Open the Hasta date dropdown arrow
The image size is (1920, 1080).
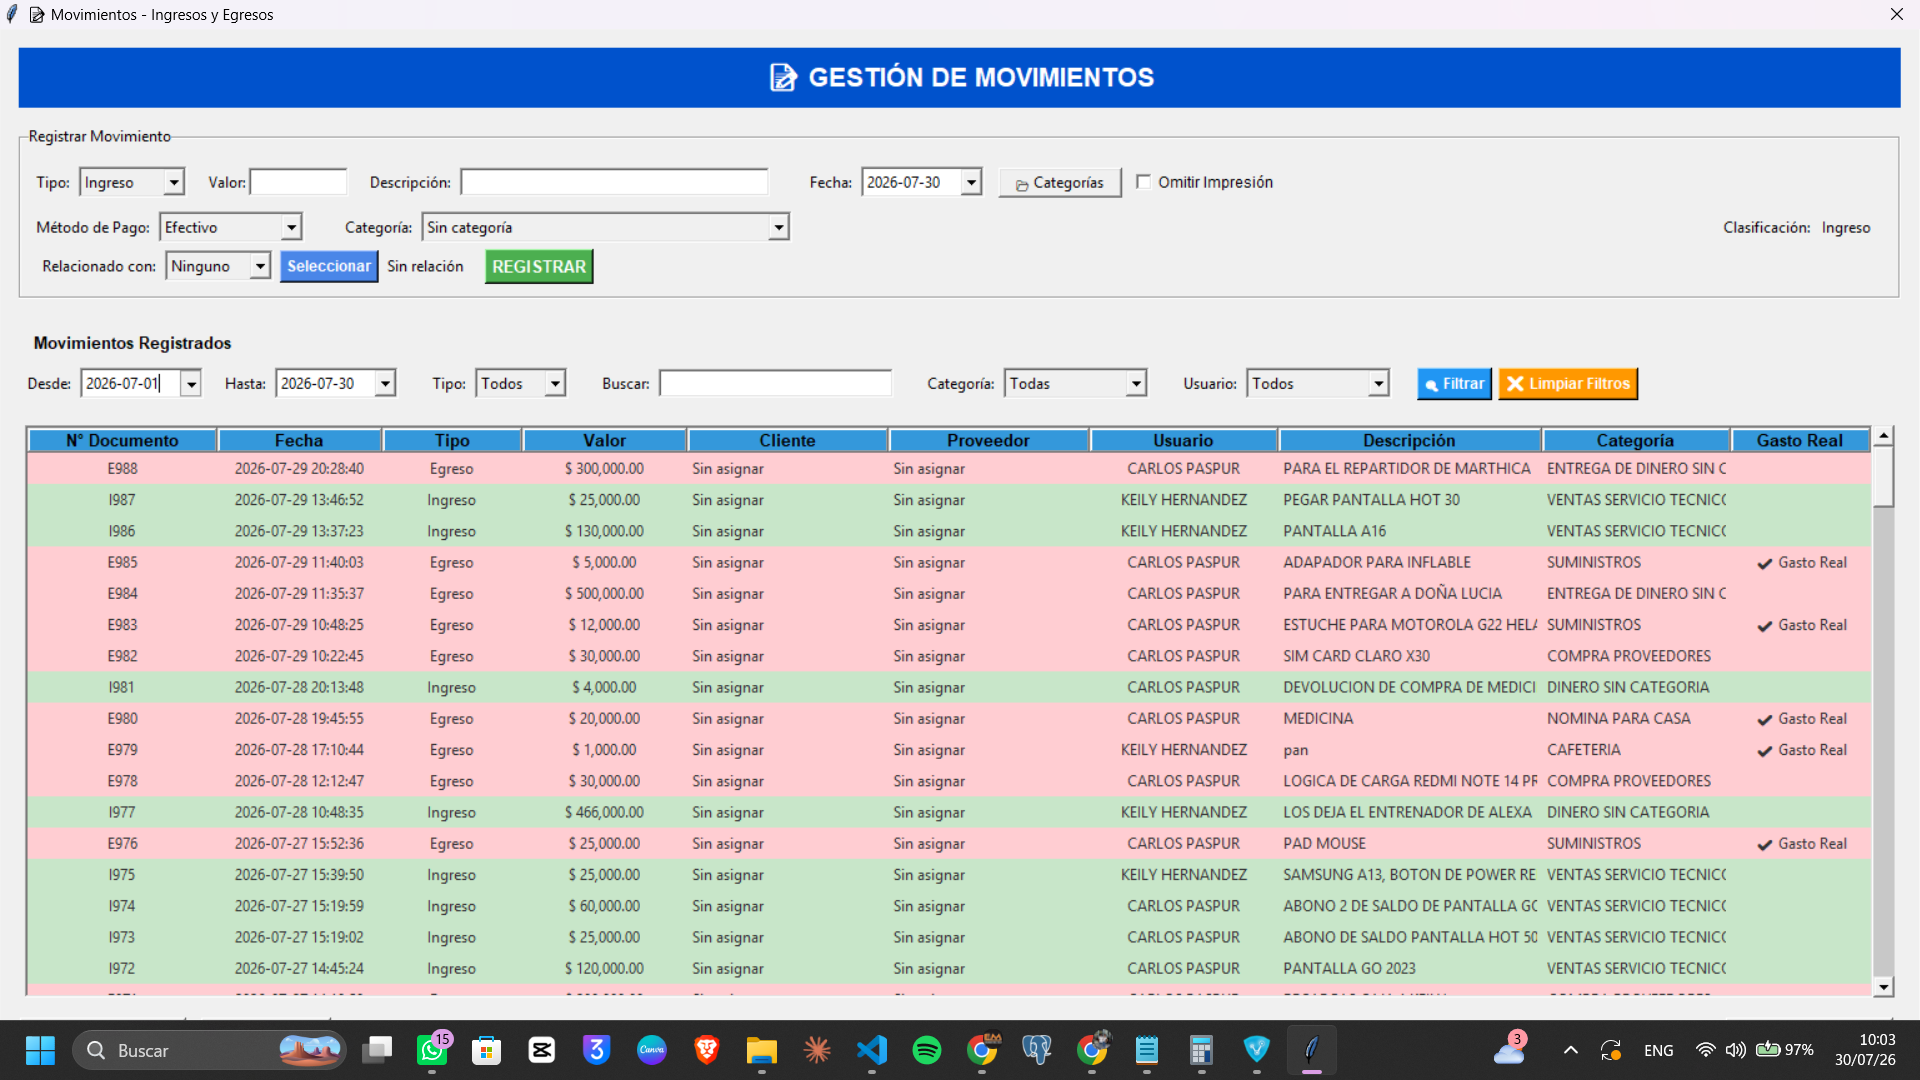tap(385, 384)
